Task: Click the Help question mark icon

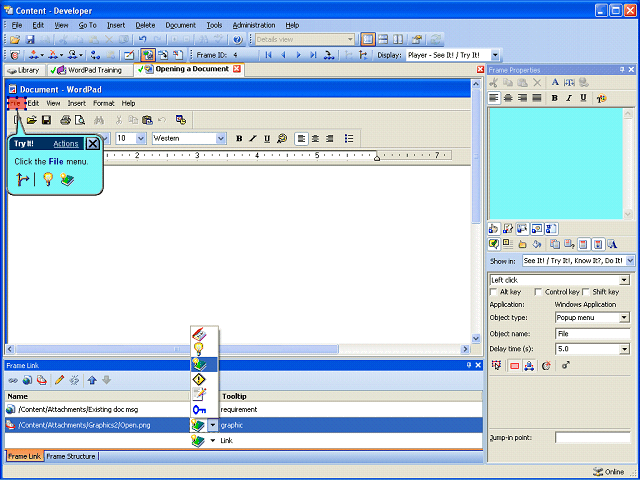Action: click(238, 40)
